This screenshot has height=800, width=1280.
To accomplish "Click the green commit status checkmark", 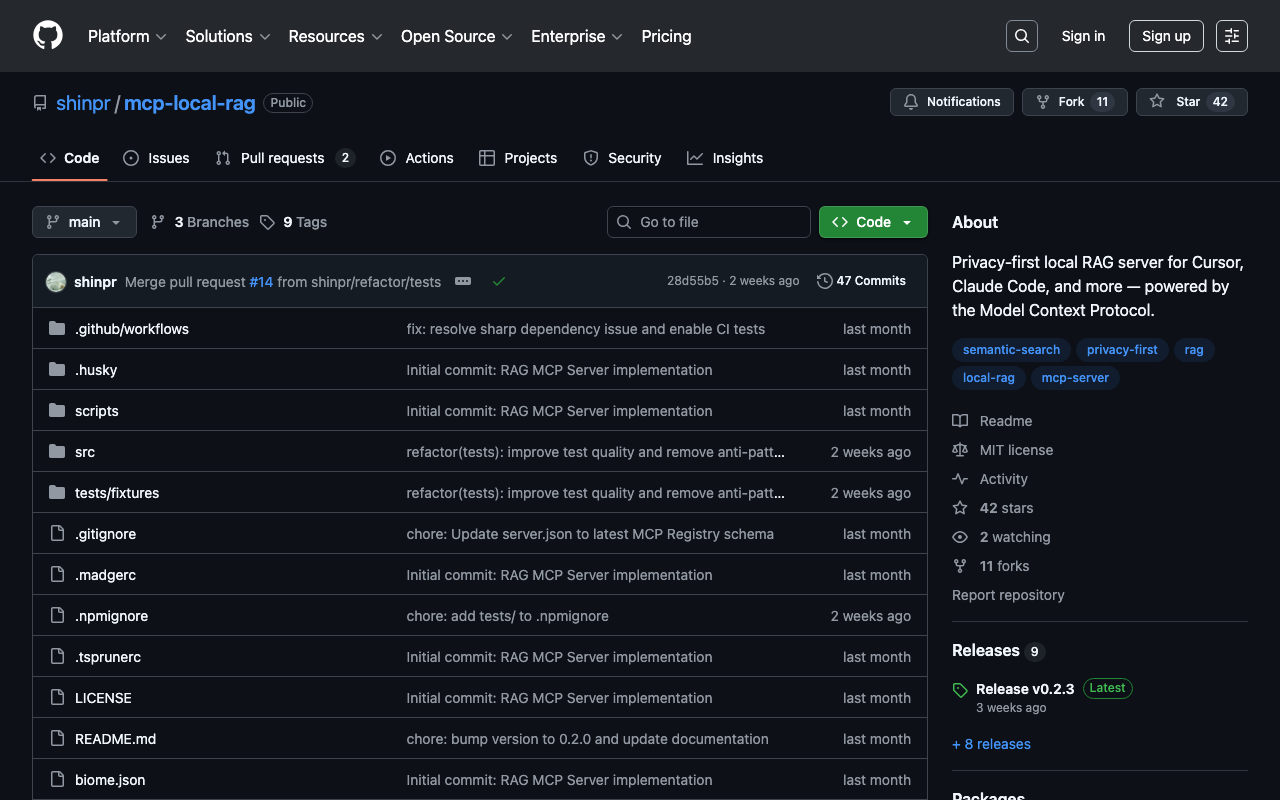I will pyautogui.click(x=499, y=282).
